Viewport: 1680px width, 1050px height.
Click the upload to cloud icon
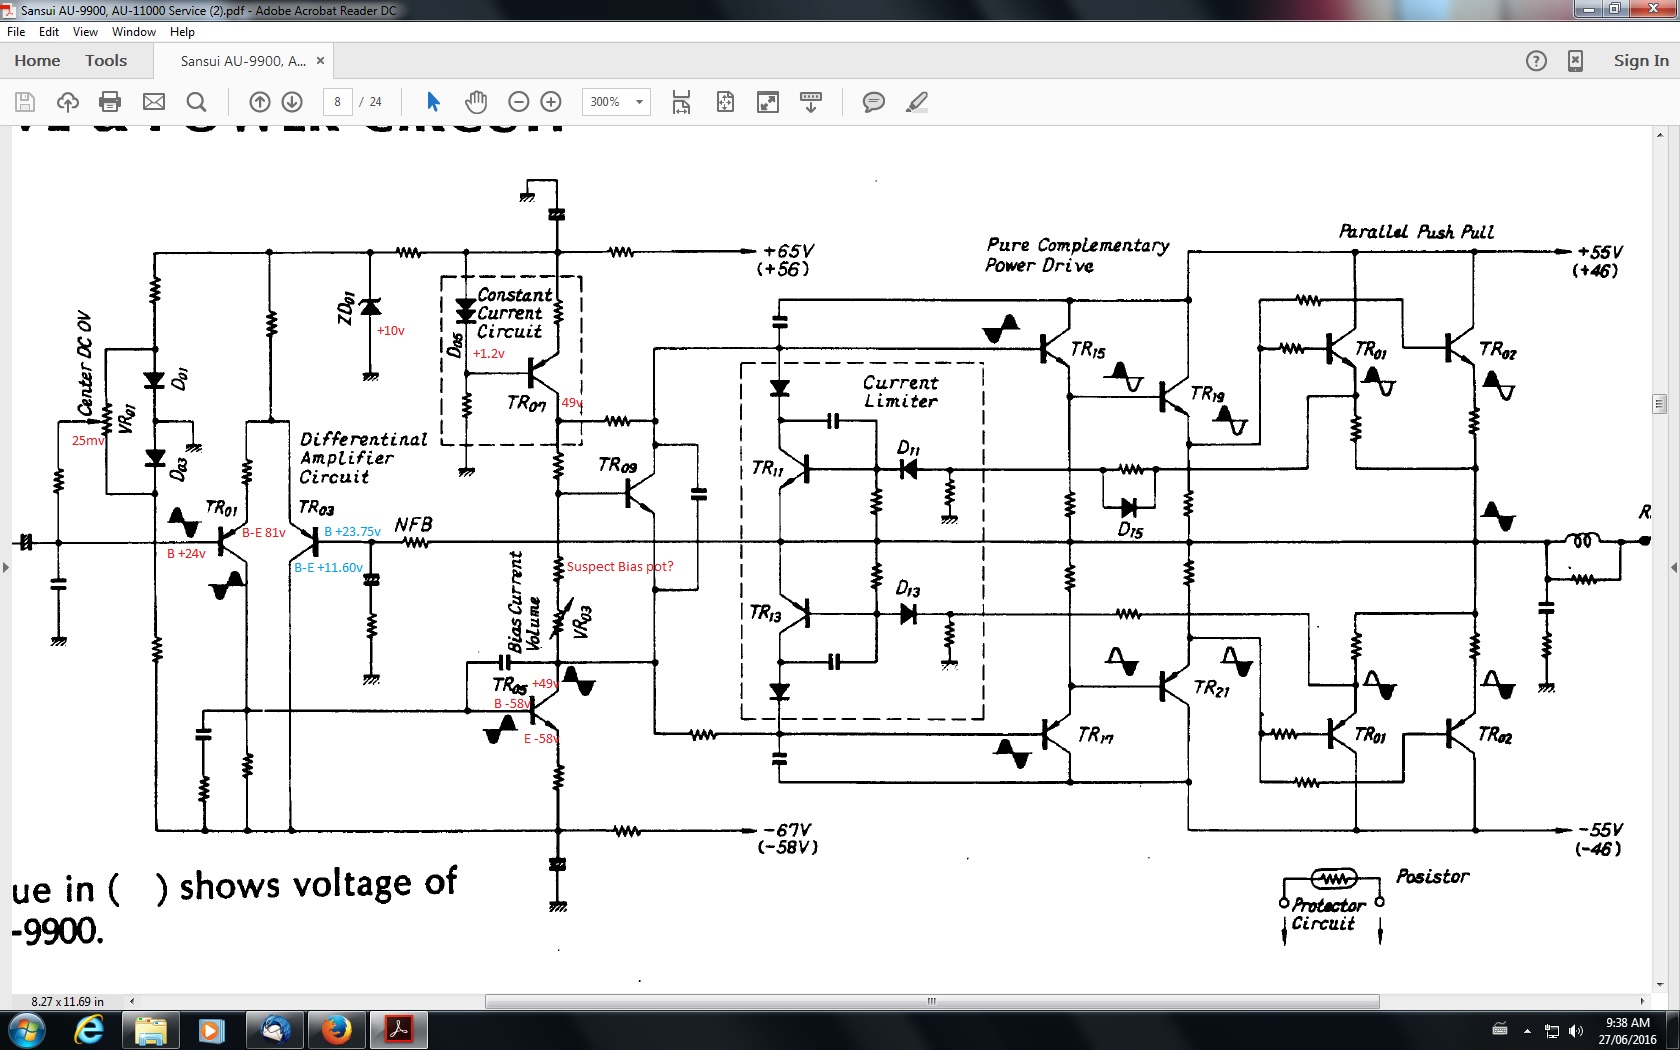coord(68,102)
